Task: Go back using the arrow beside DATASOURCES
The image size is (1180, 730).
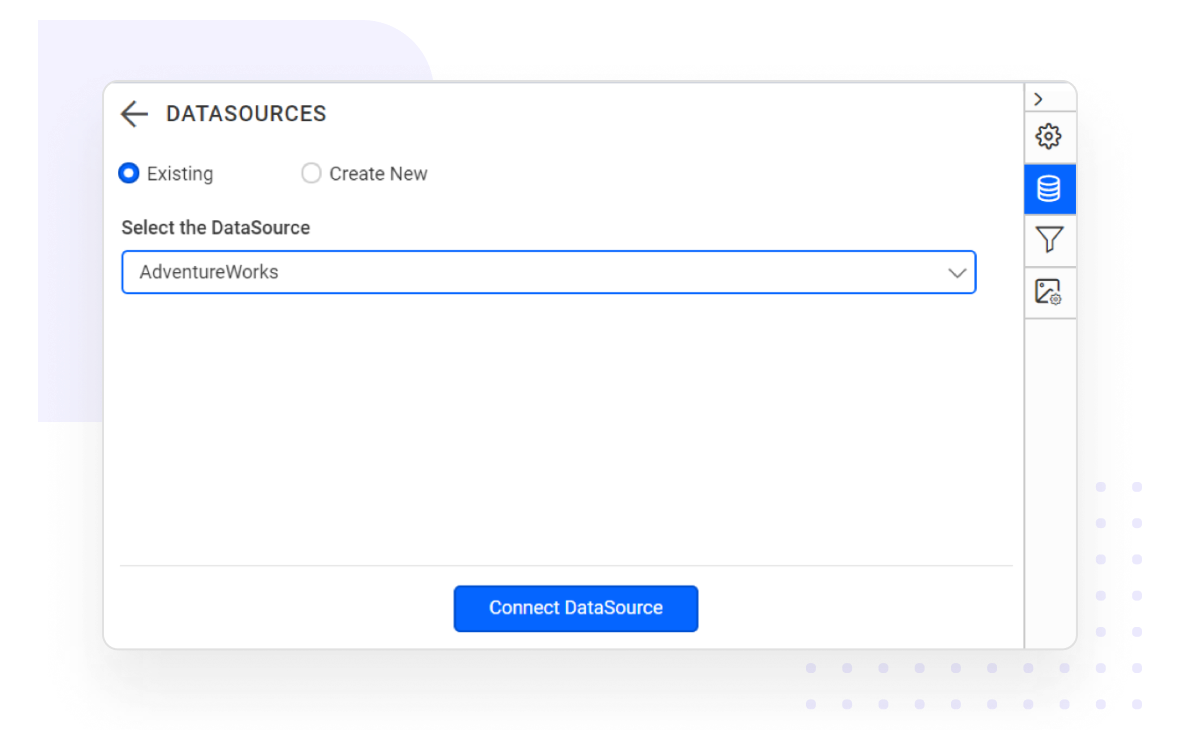Action: pyautogui.click(x=135, y=114)
